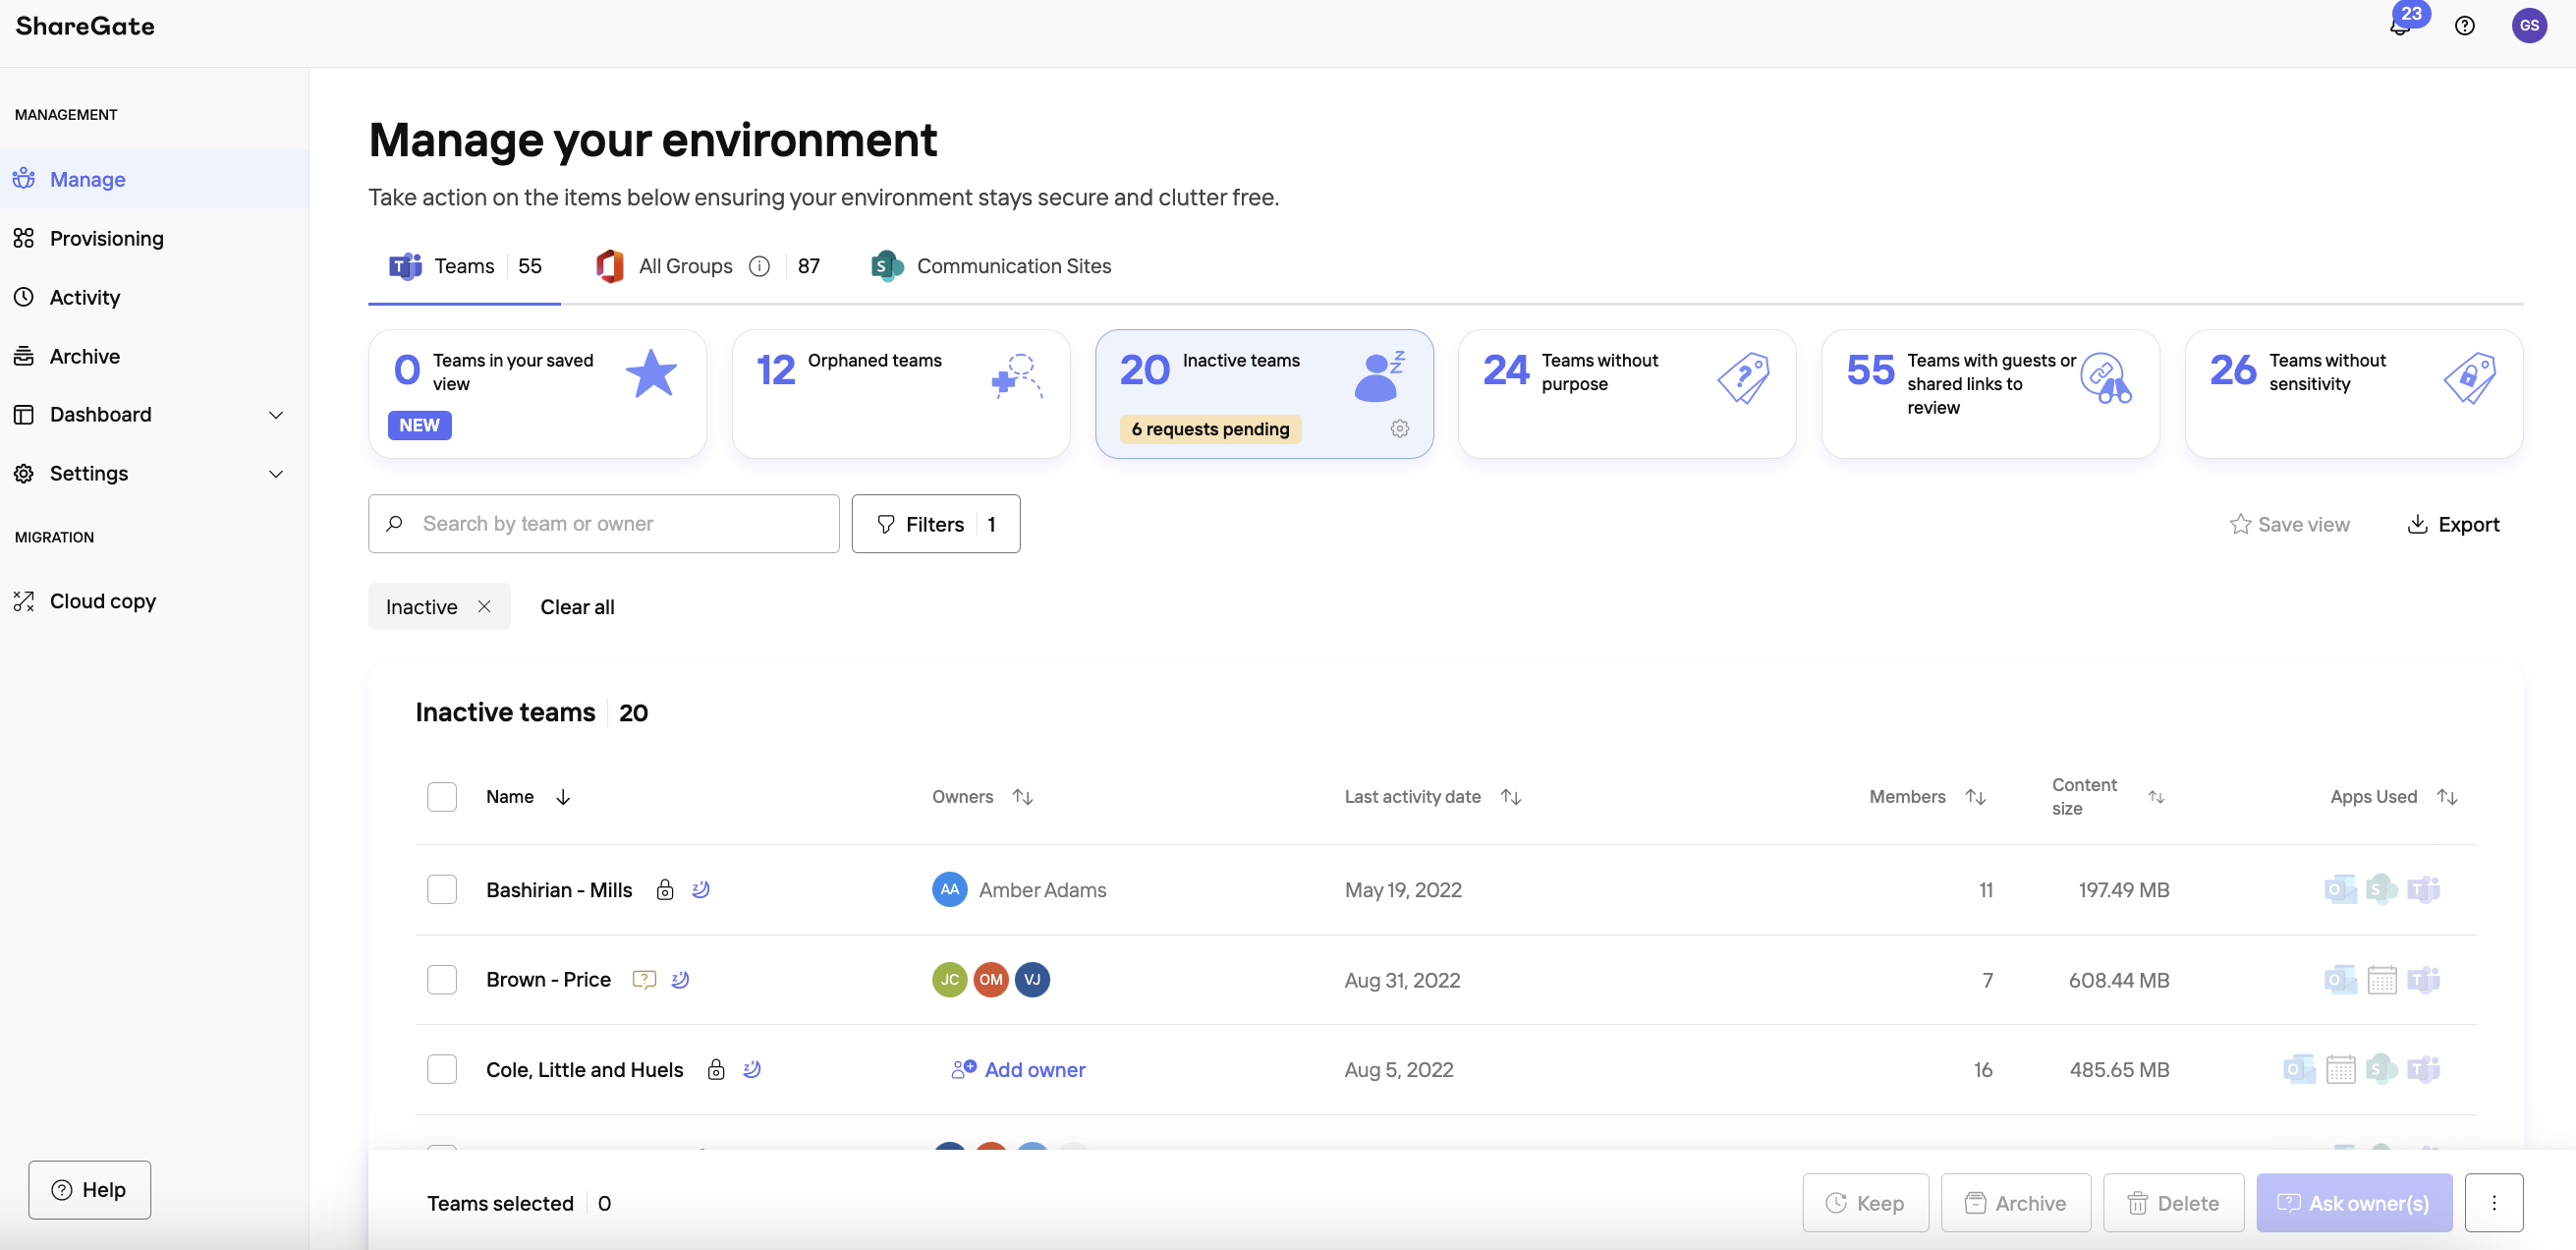This screenshot has height=1250, width=2576.
Task: Click Add owner for Cole, Little and Huels
Action: [1018, 1069]
